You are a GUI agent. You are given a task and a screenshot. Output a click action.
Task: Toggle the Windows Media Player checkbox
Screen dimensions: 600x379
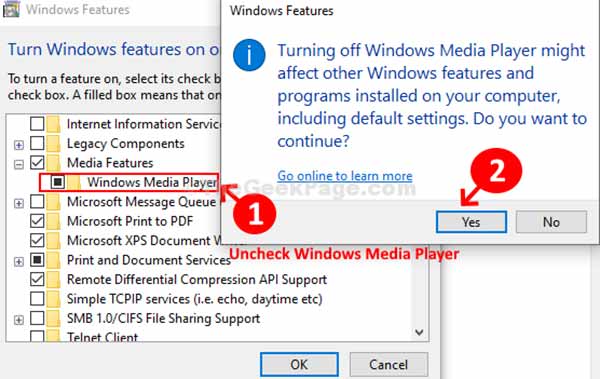(57, 182)
